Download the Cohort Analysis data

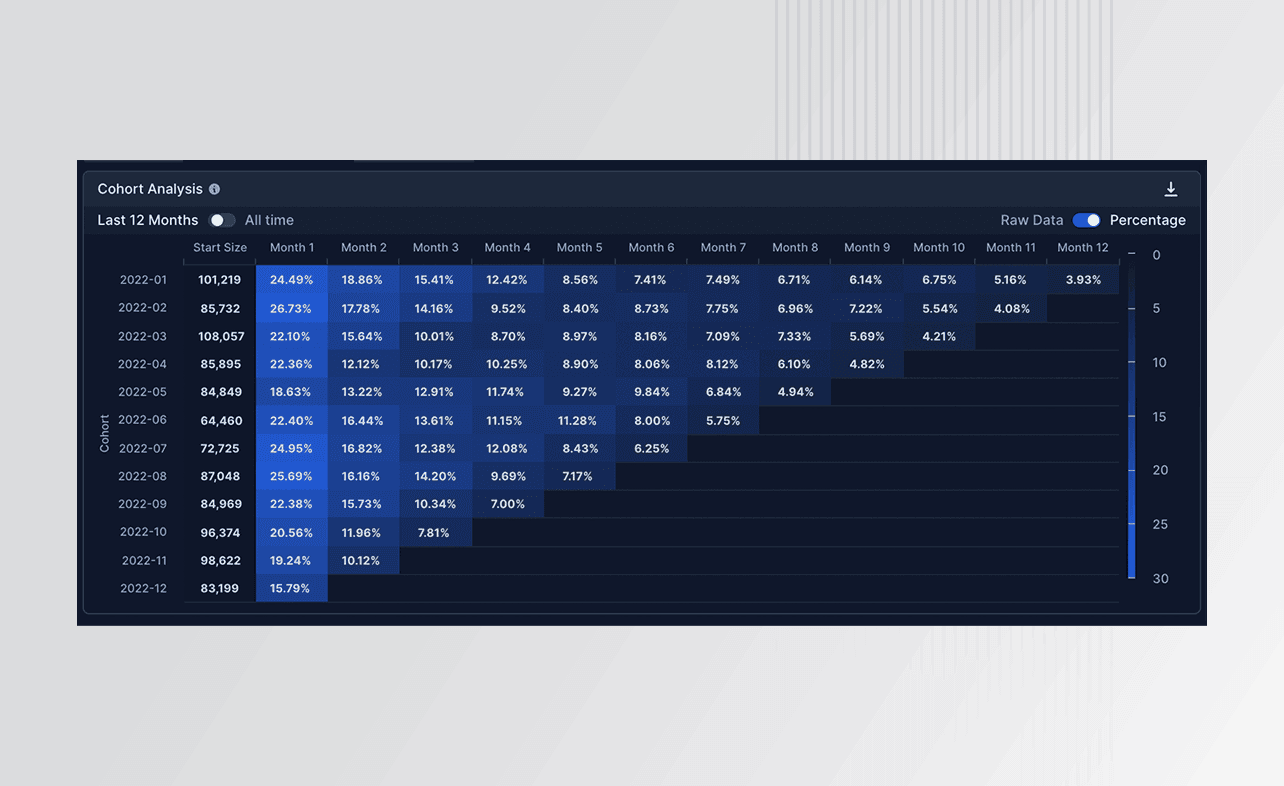pyautogui.click(x=1171, y=189)
